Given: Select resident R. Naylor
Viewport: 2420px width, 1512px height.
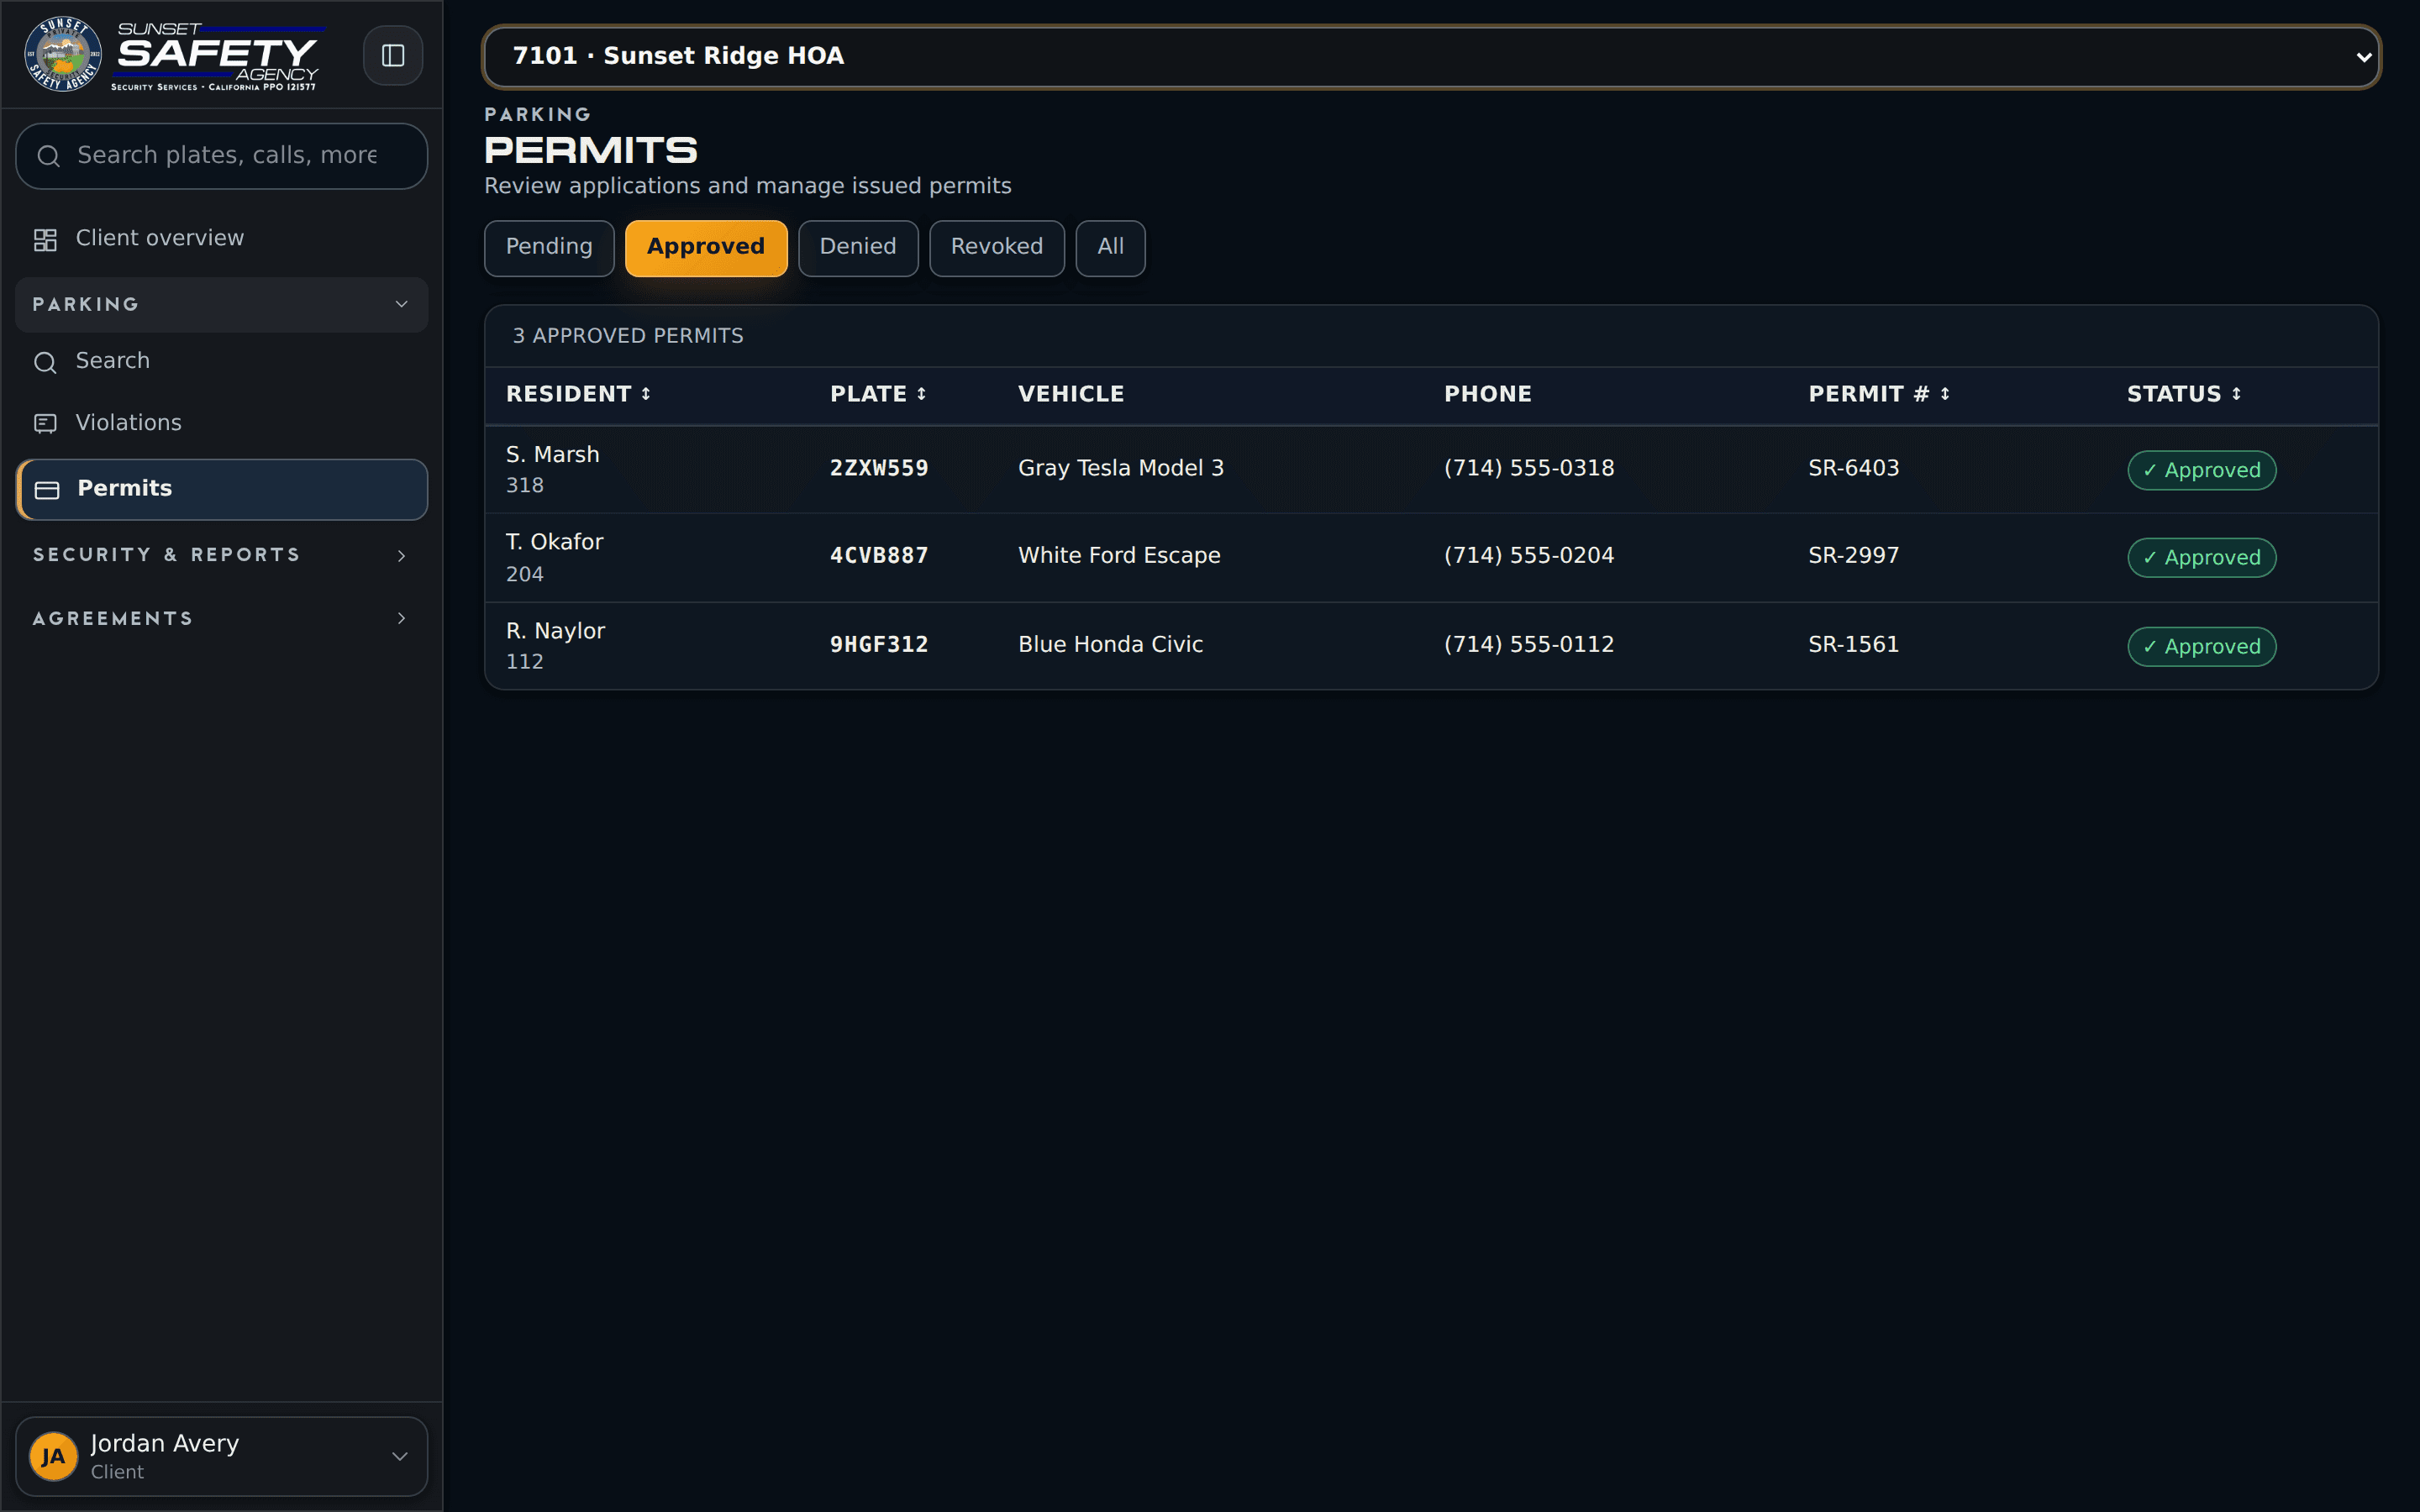Looking at the screenshot, I should pyautogui.click(x=555, y=631).
